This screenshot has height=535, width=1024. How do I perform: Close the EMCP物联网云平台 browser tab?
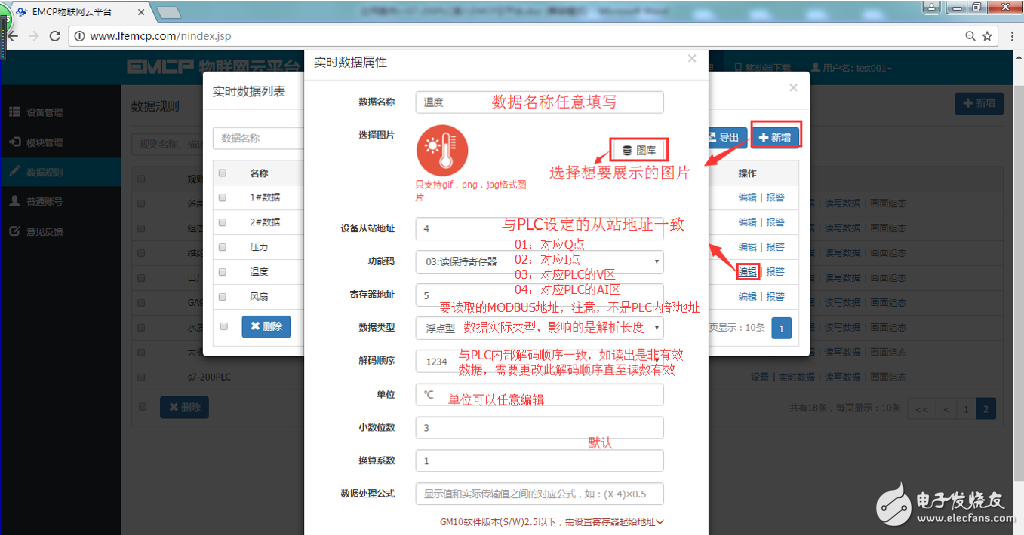[x=141, y=12]
